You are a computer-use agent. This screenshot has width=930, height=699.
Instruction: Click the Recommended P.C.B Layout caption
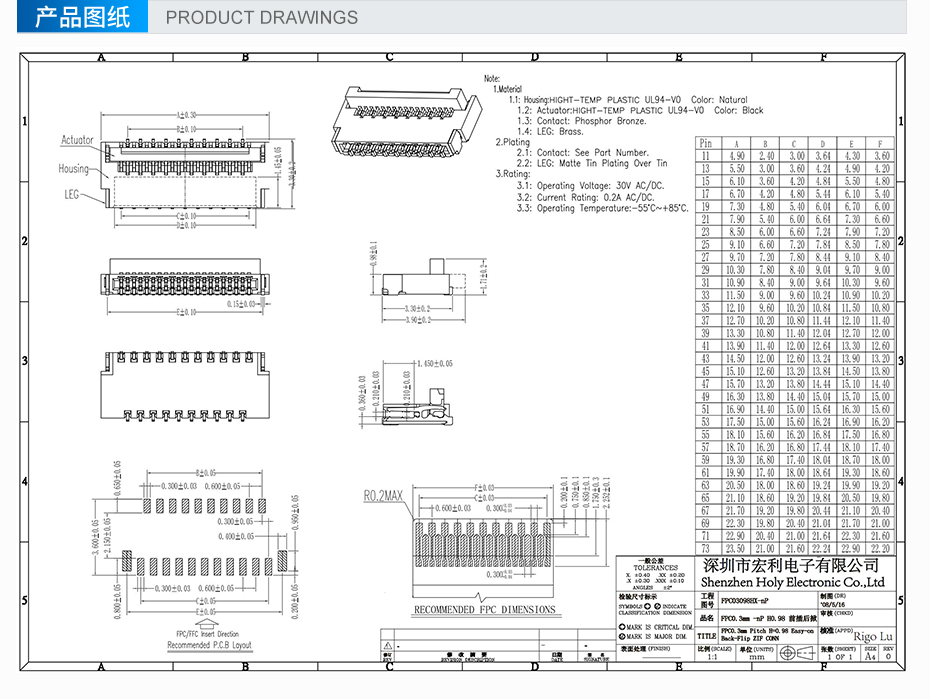pos(208,645)
